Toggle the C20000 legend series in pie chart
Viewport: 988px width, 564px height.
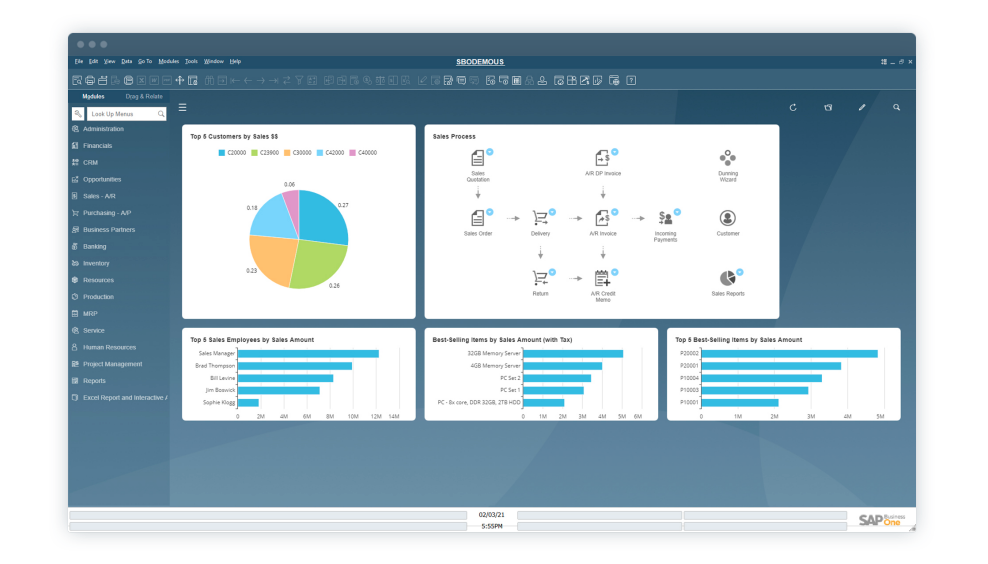[x=234, y=153]
